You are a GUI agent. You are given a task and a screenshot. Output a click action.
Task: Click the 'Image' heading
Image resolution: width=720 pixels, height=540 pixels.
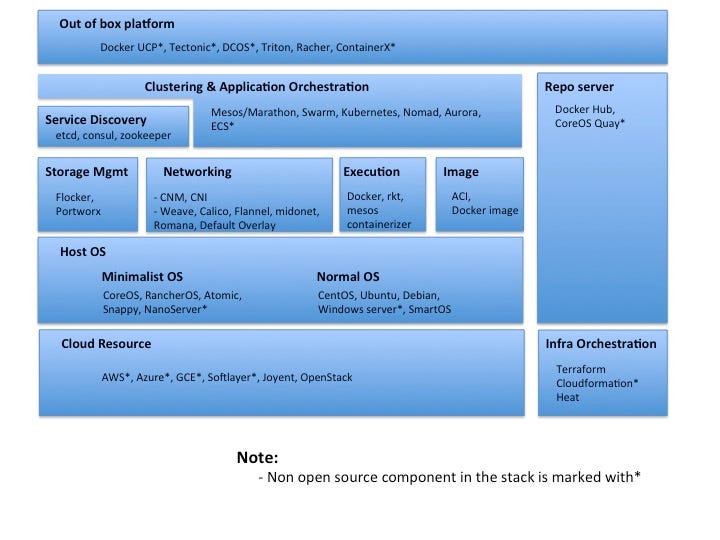461,172
